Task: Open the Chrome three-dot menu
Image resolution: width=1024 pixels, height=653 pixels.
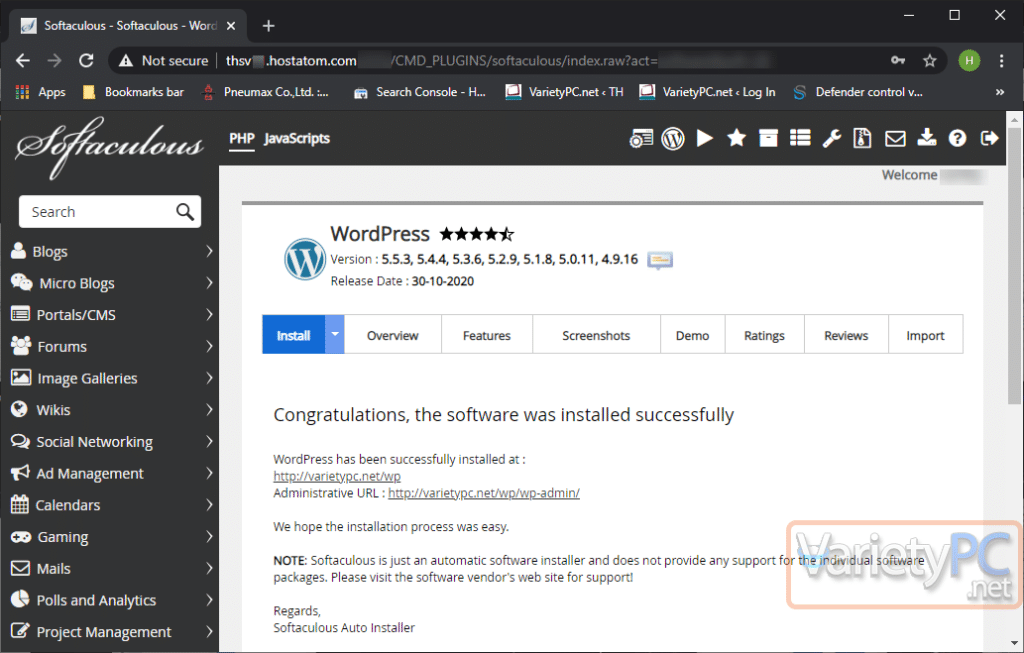Action: click(x=1001, y=61)
